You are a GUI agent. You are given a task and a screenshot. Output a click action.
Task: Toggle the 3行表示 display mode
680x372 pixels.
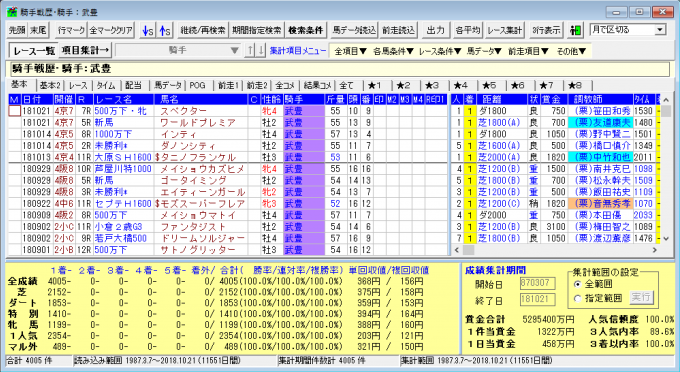[546, 30]
